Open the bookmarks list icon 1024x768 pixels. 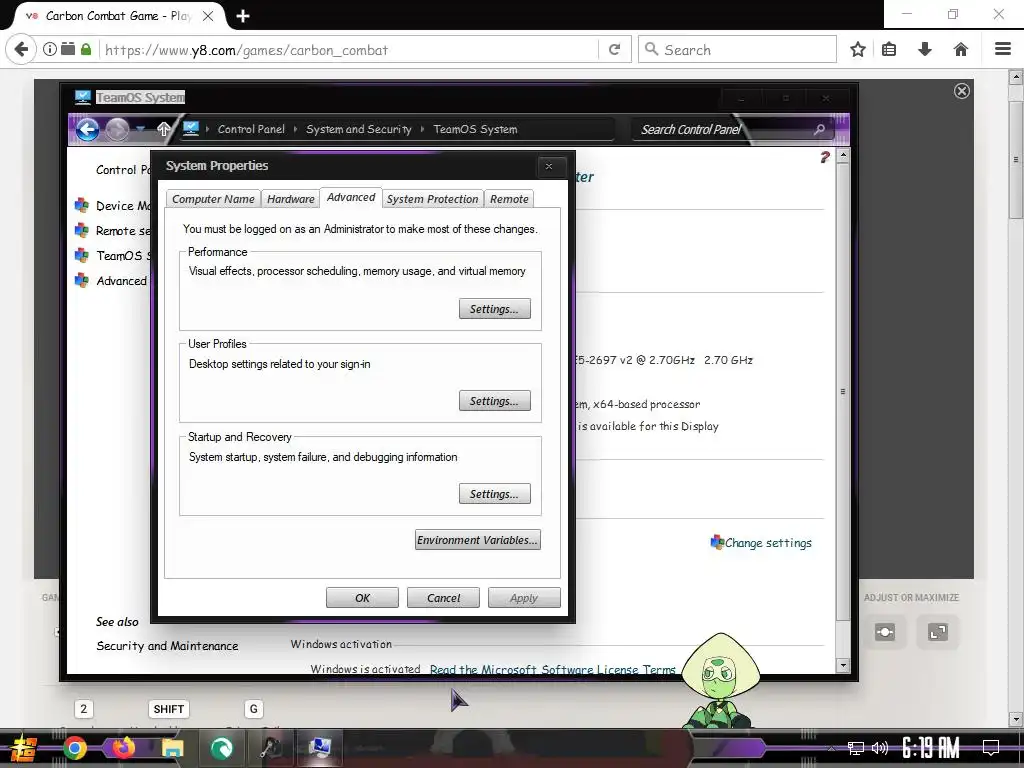(x=889, y=50)
